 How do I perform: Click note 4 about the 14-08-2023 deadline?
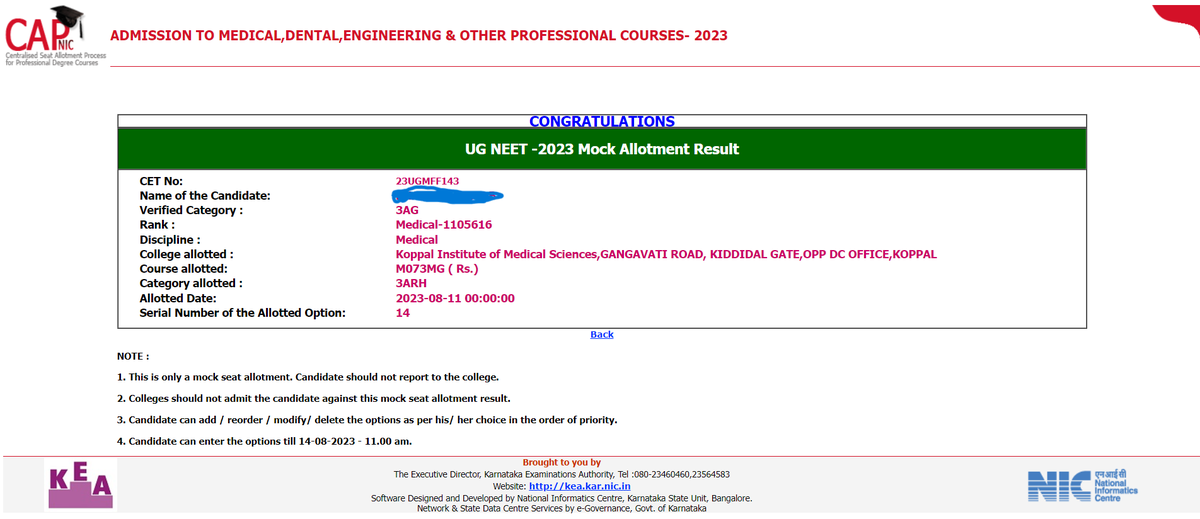click(x=265, y=441)
